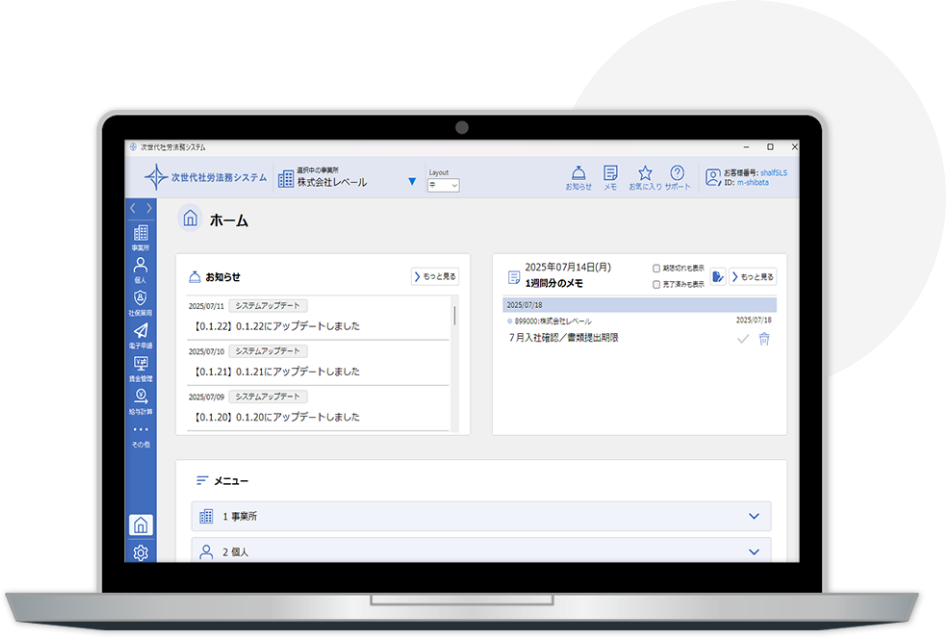Click the お知らせ bell icon in header
The width and height of the screenshot is (946, 638).
pyautogui.click(x=578, y=176)
